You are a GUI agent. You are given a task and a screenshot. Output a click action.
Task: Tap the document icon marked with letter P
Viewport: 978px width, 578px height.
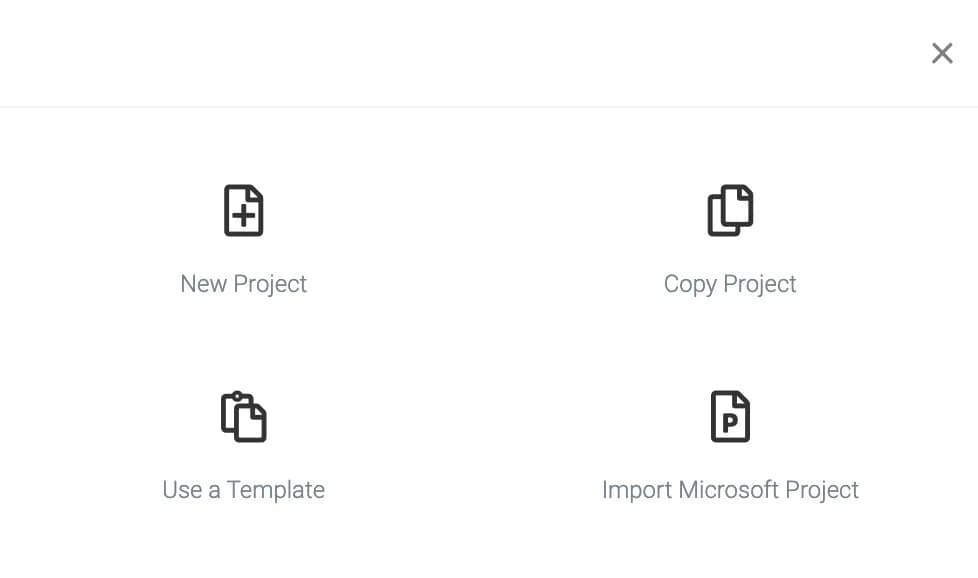730,417
